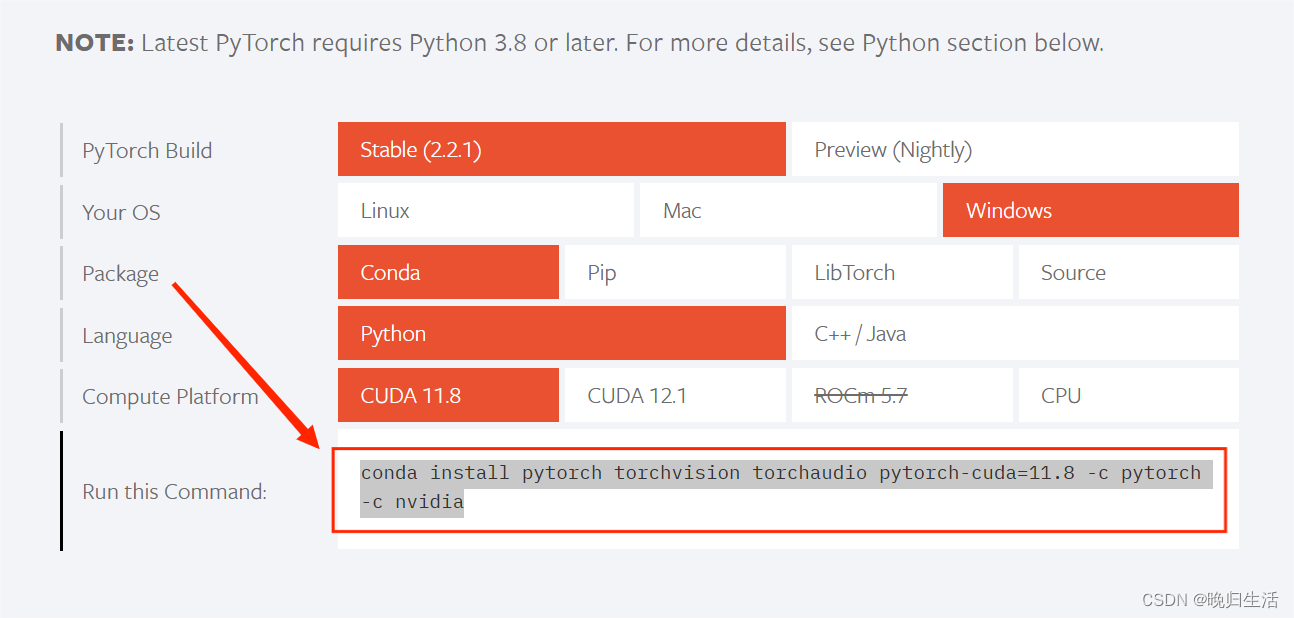Click the Compute Platform row label
1294x618 pixels.
click(x=170, y=396)
